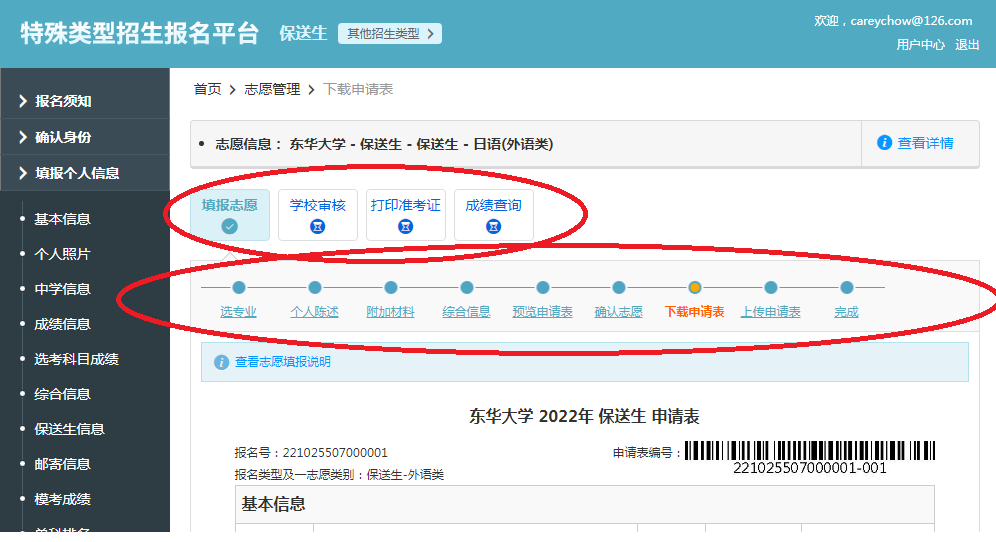This screenshot has width=996, height=542.
Task: Click the hourglass icon under 成绩查询
Action: (x=493, y=227)
